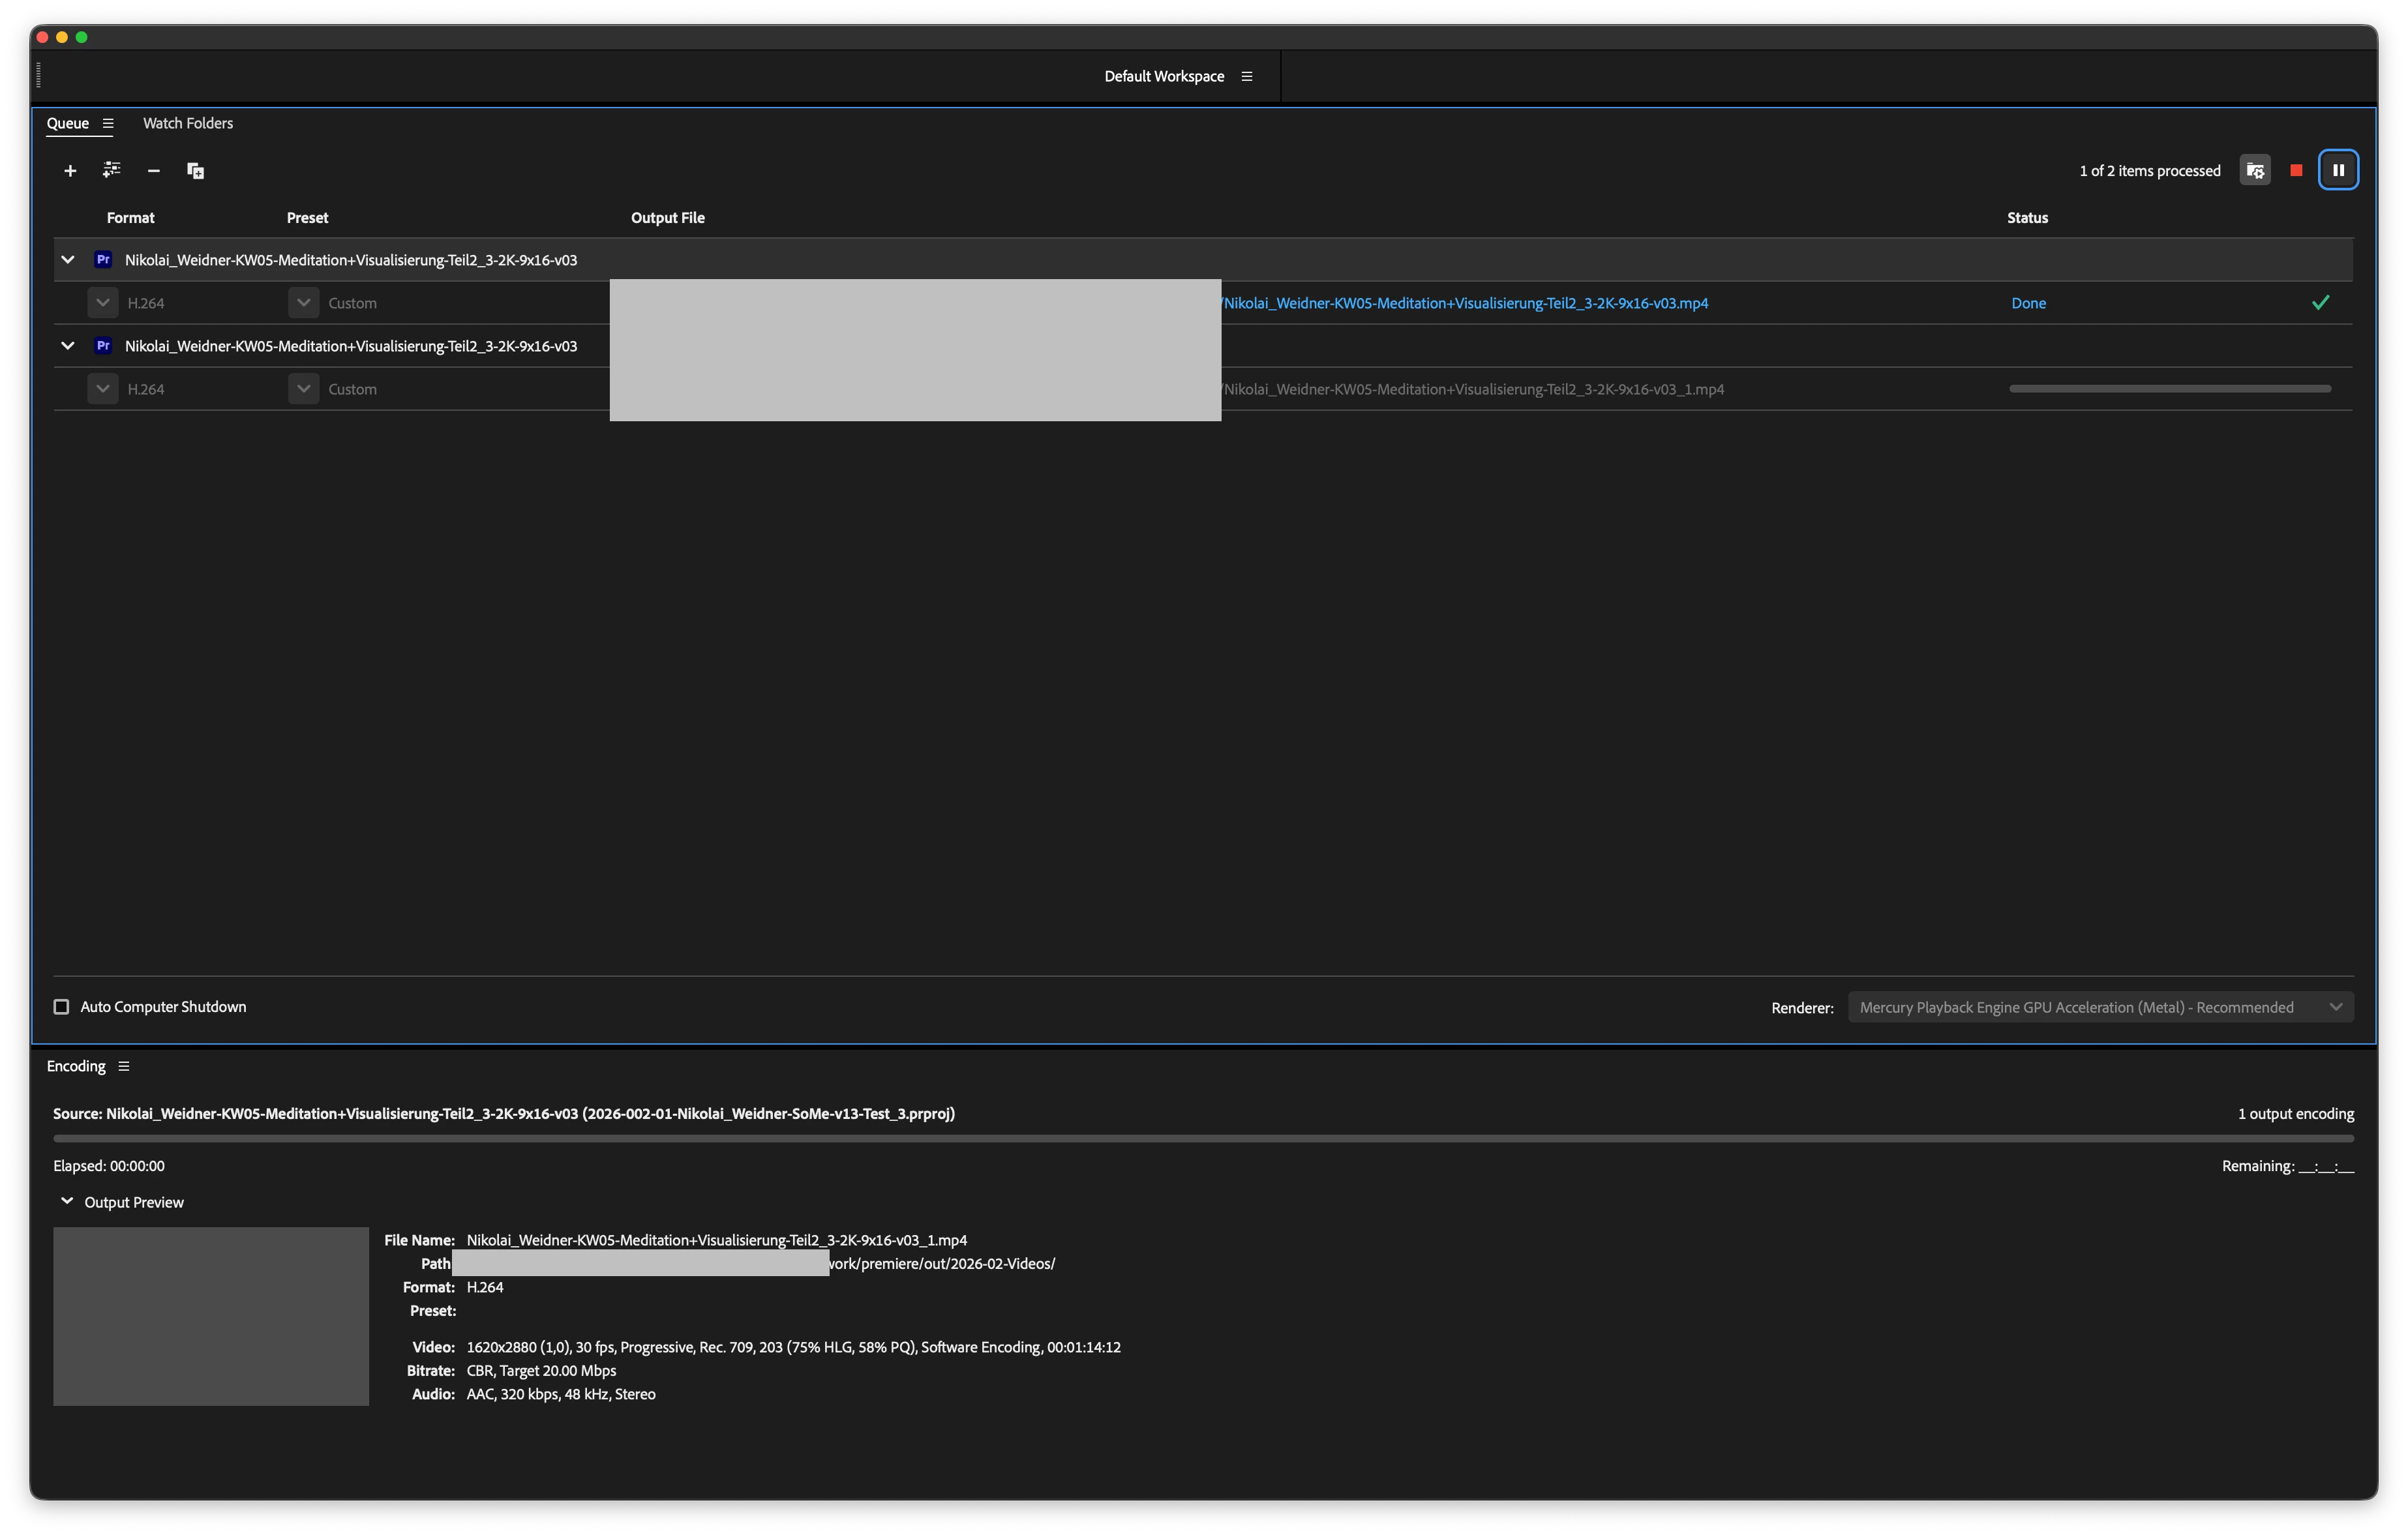Open the Queue panel hamburger menu
Image resolution: width=2408 pixels, height=1535 pixels.
108,124
